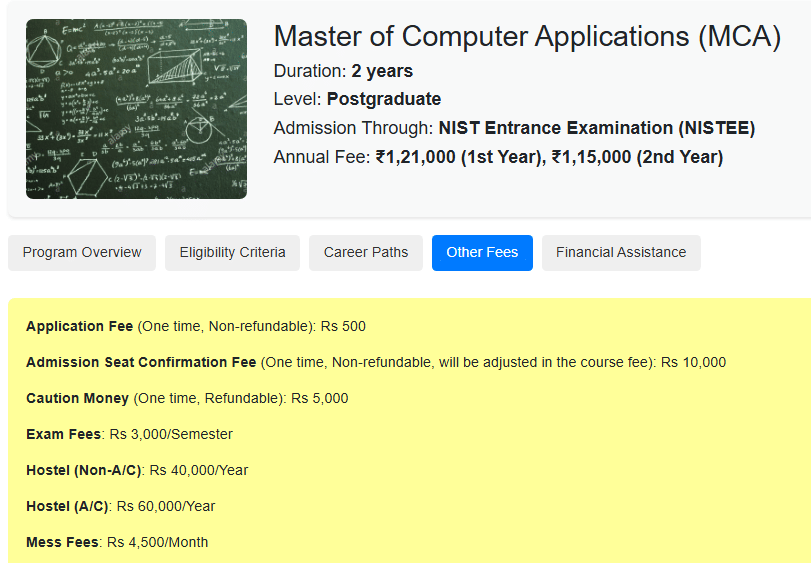811x563 pixels.
Task: Click NIST Entrance Examination (NISTEE) text
Action: tap(596, 128)
